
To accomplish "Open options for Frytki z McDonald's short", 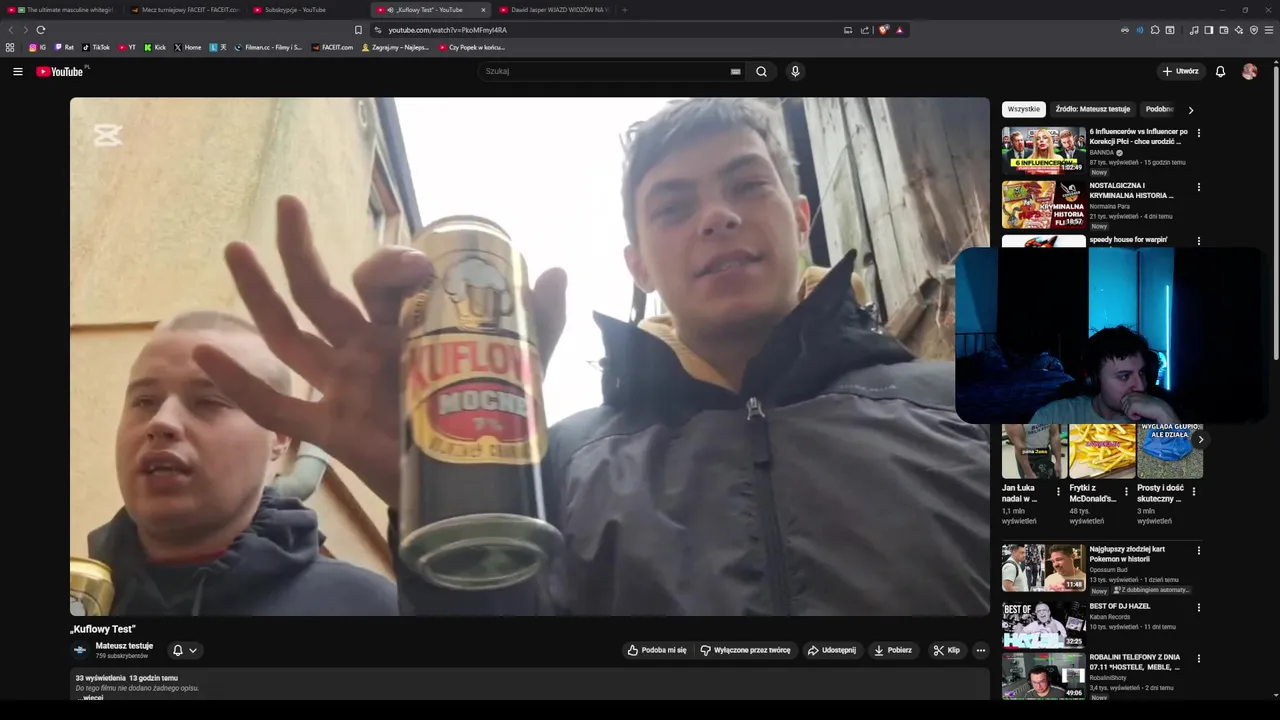I will (1126, 492).
